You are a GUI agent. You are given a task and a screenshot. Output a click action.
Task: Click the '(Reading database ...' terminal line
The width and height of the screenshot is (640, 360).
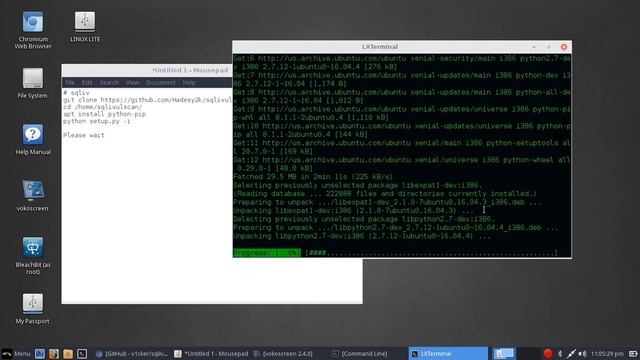tap(385, 193)
